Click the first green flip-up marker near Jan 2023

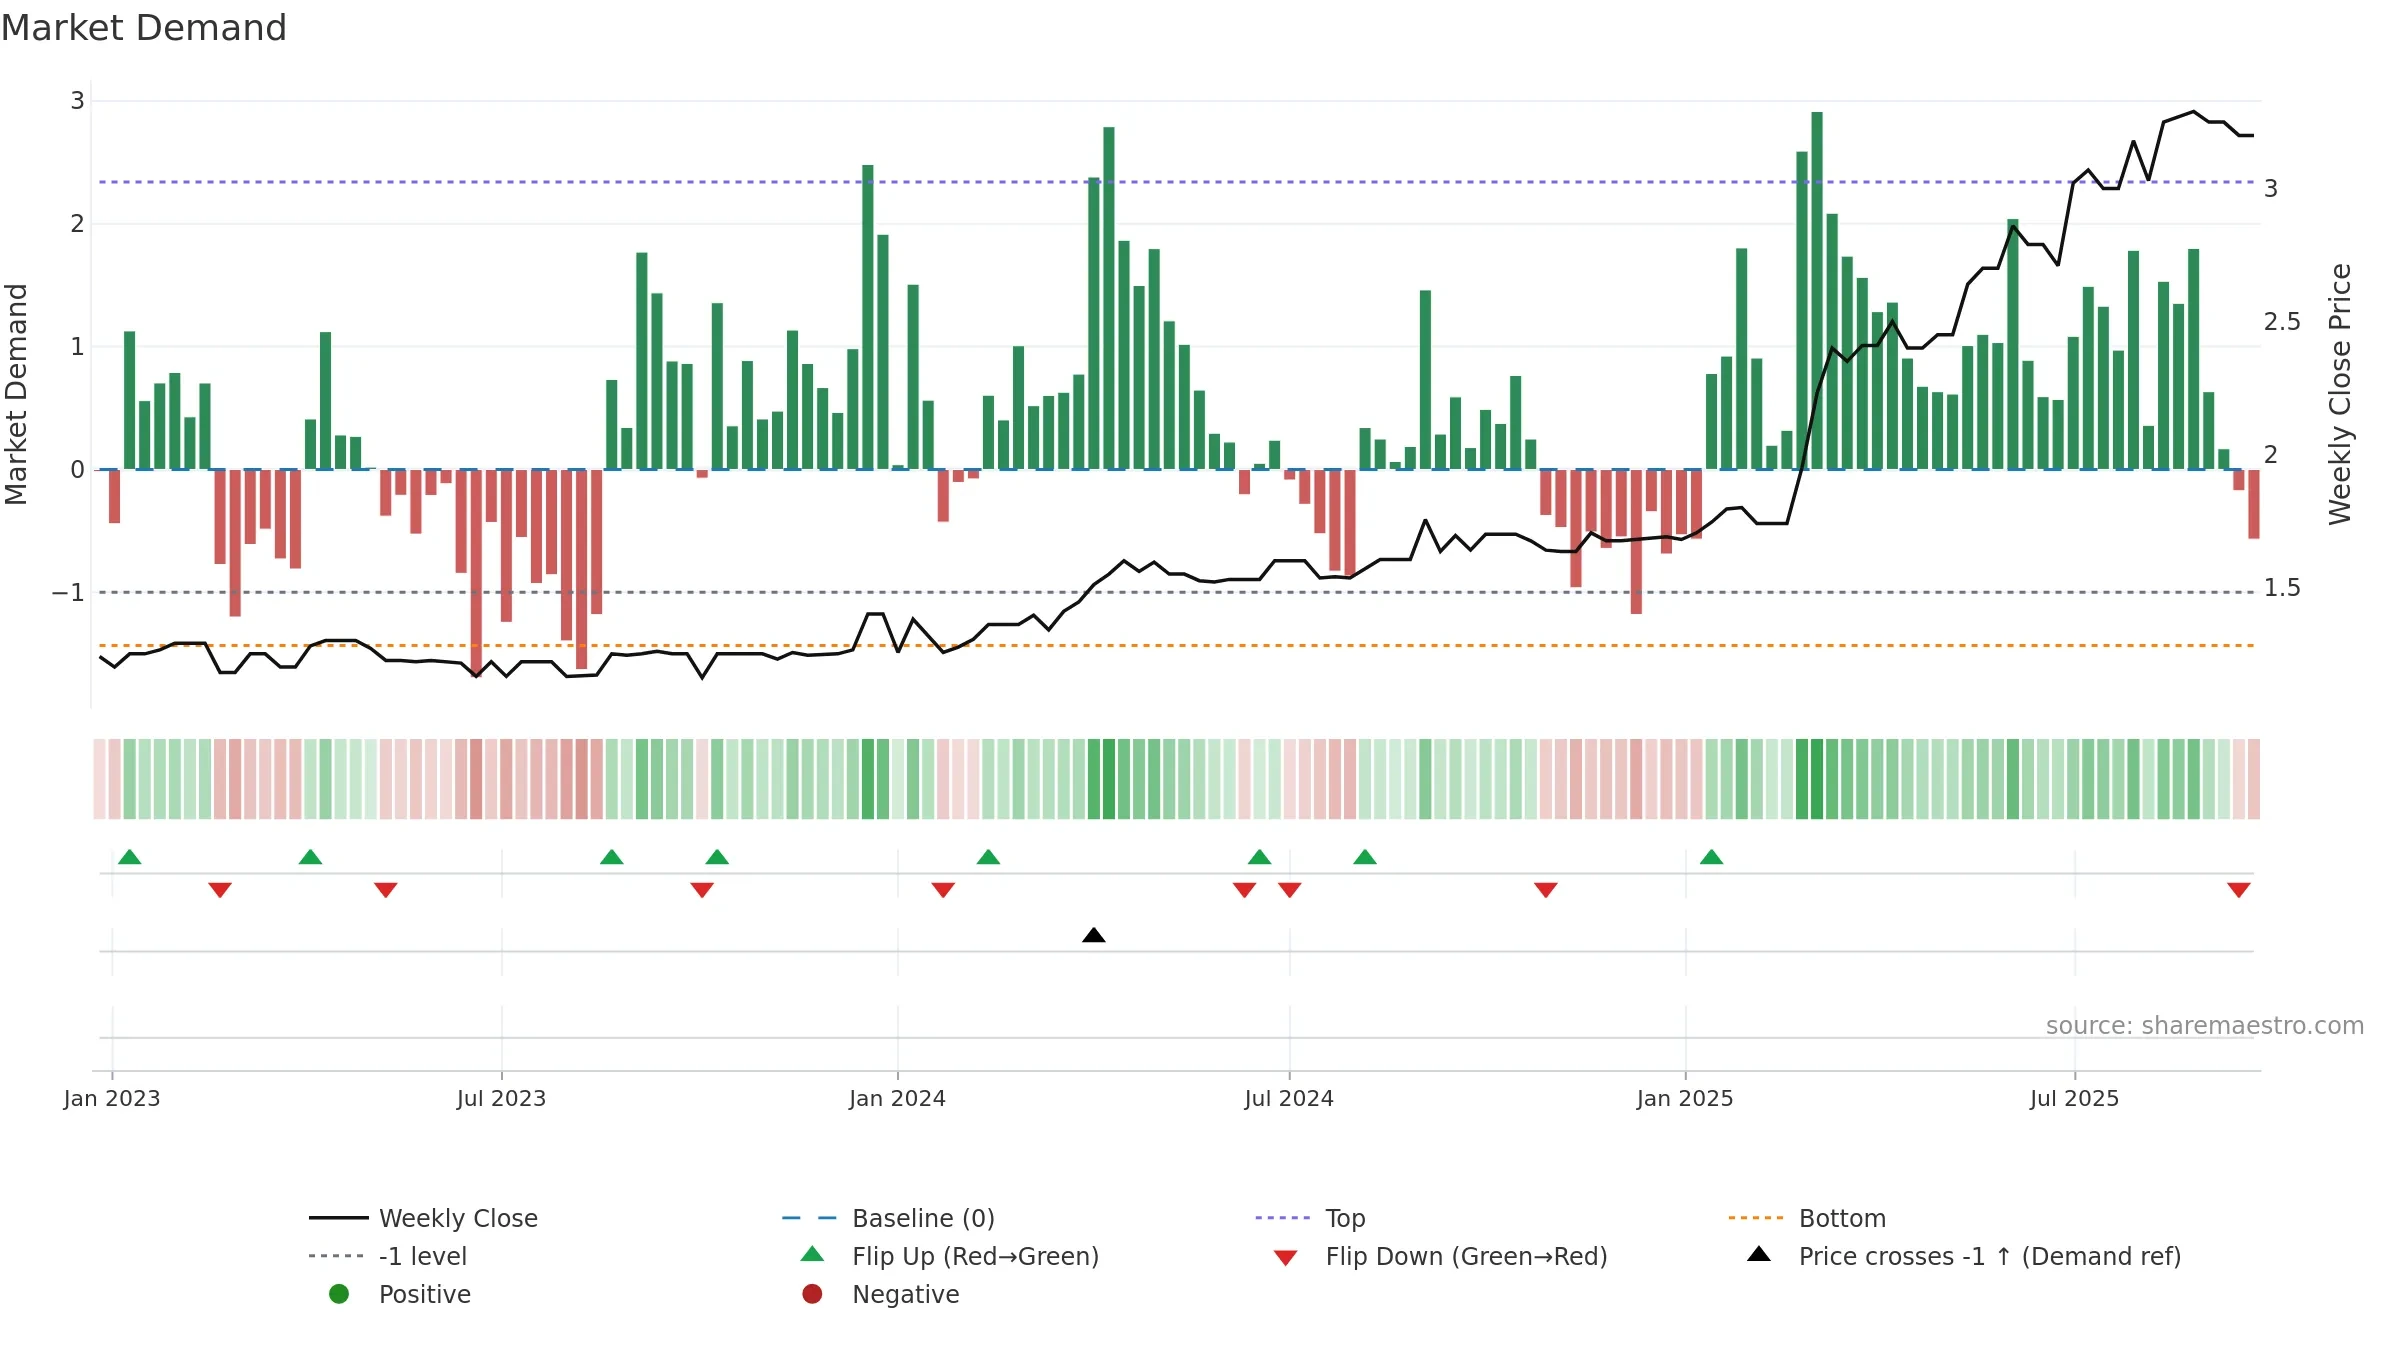130,857
